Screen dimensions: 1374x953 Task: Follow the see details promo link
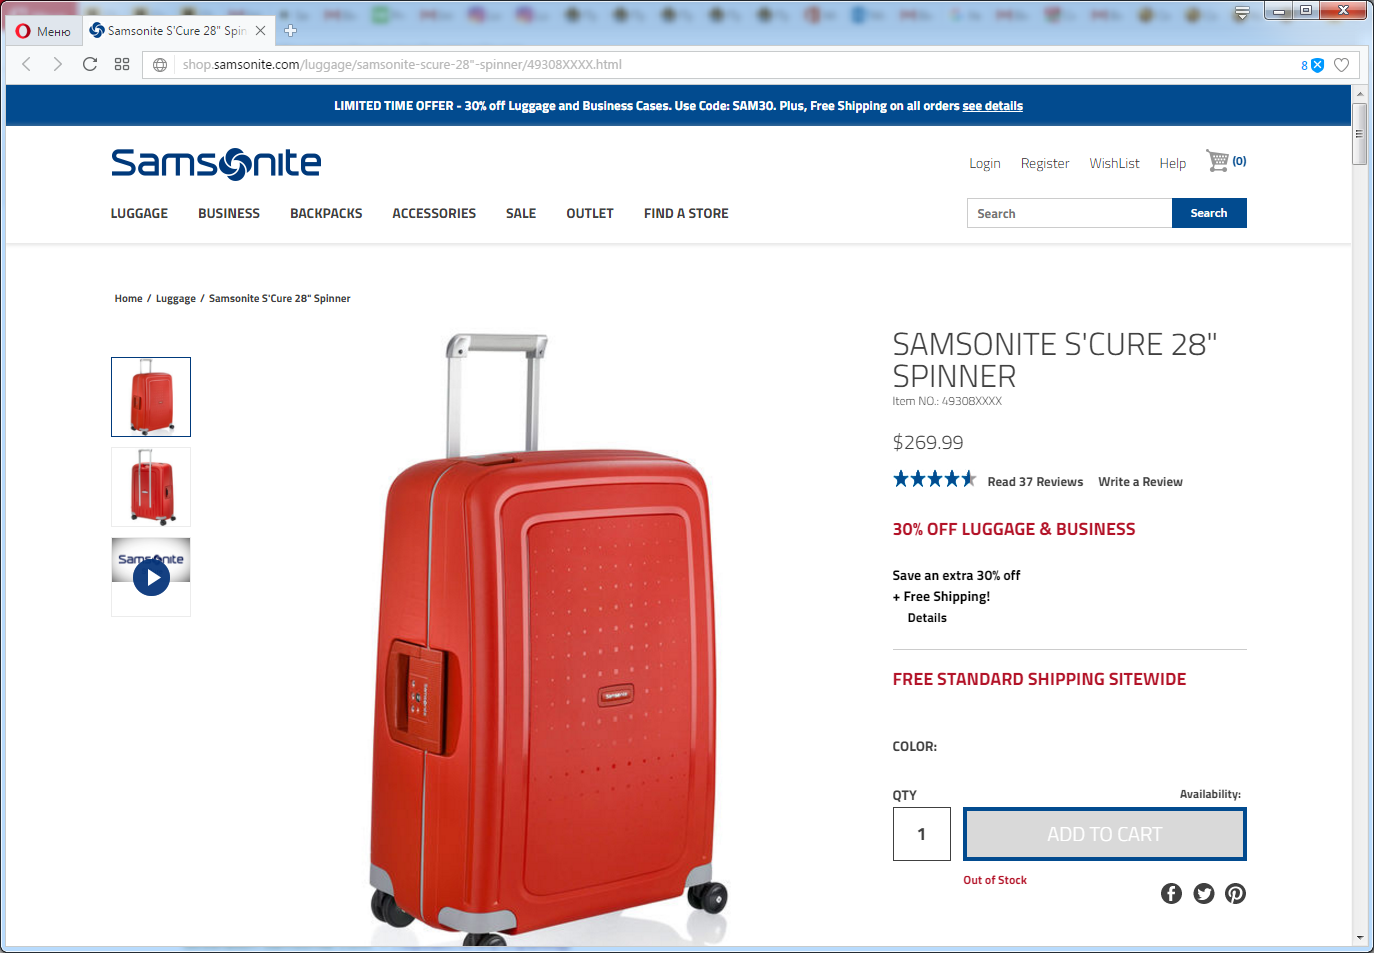992,106
